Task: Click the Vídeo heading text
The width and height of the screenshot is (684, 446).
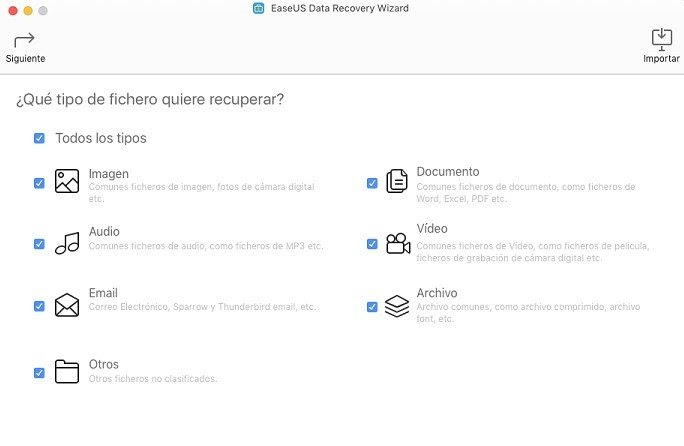Action: click(432, 229)
